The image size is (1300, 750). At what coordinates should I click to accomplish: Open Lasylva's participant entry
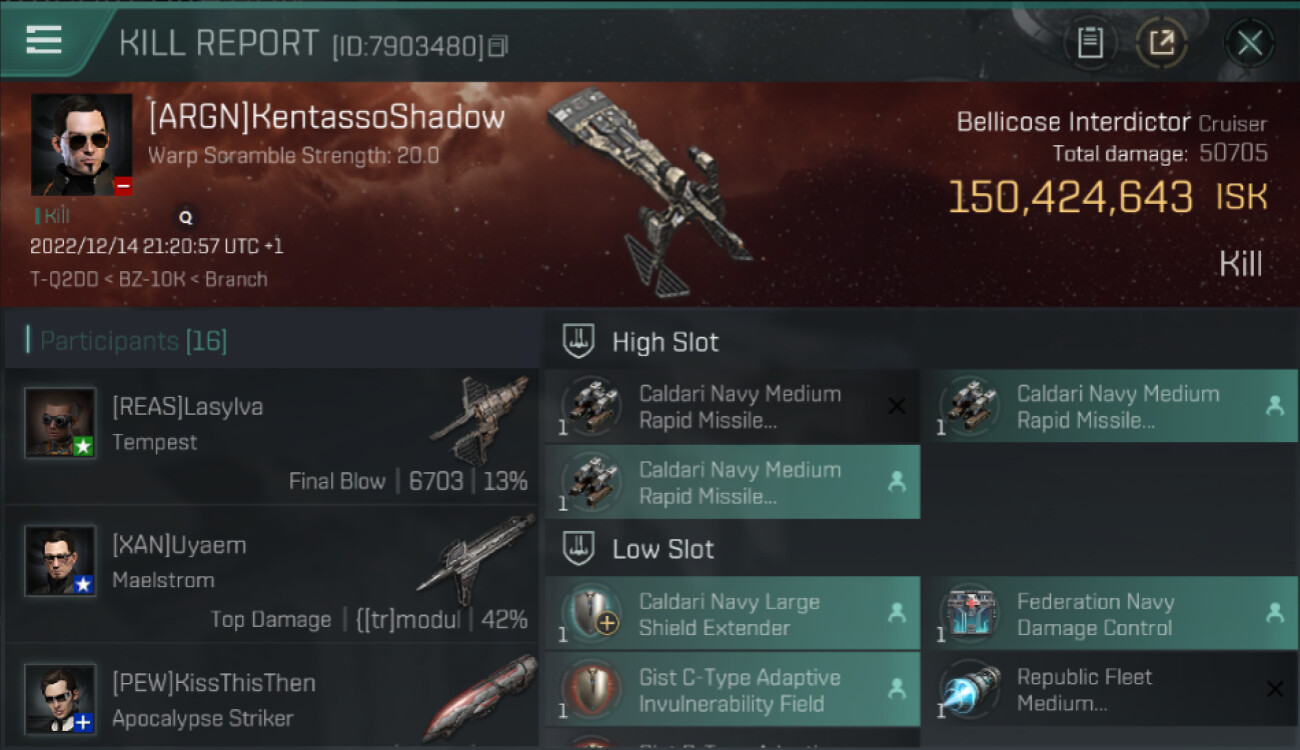coord(271,437)
